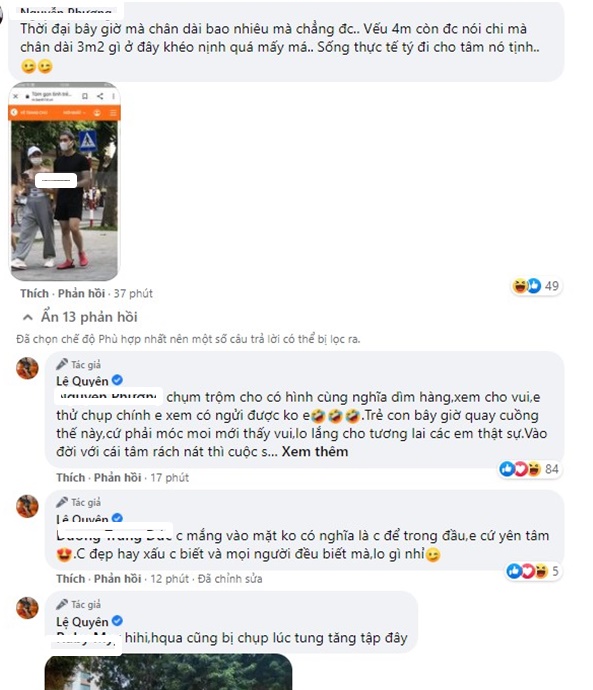Screen dimensions: 593x690
Task: Click Lê Quyên's avatar on third reply
Action: click(27, 608)
